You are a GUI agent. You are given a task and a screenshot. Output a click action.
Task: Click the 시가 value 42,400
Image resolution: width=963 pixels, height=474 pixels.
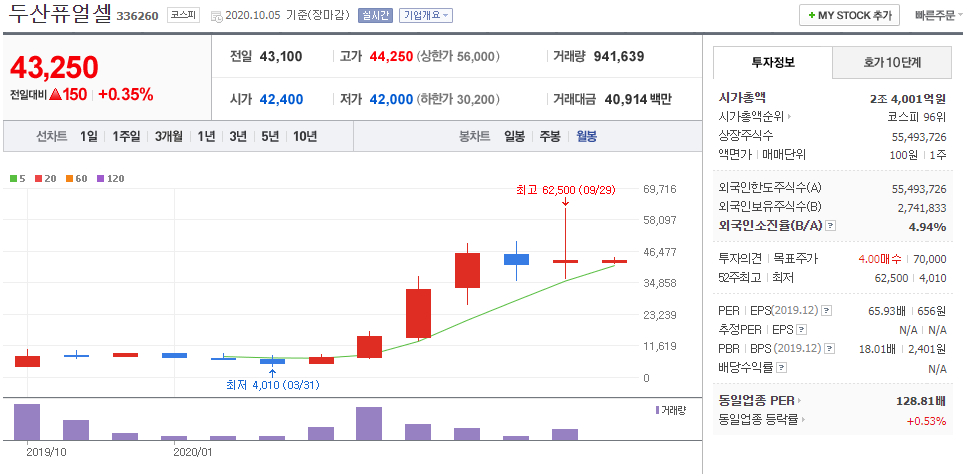[x=281, y=99]
